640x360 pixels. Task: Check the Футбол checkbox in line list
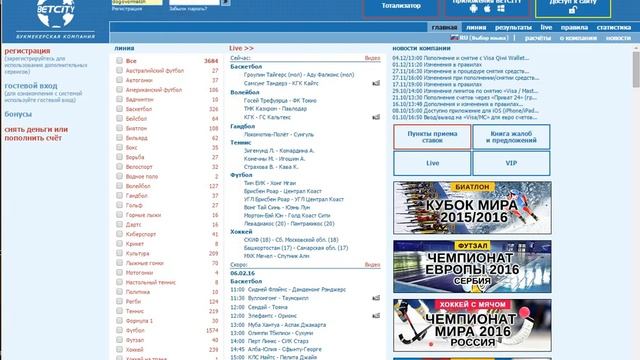pos(119,330)
